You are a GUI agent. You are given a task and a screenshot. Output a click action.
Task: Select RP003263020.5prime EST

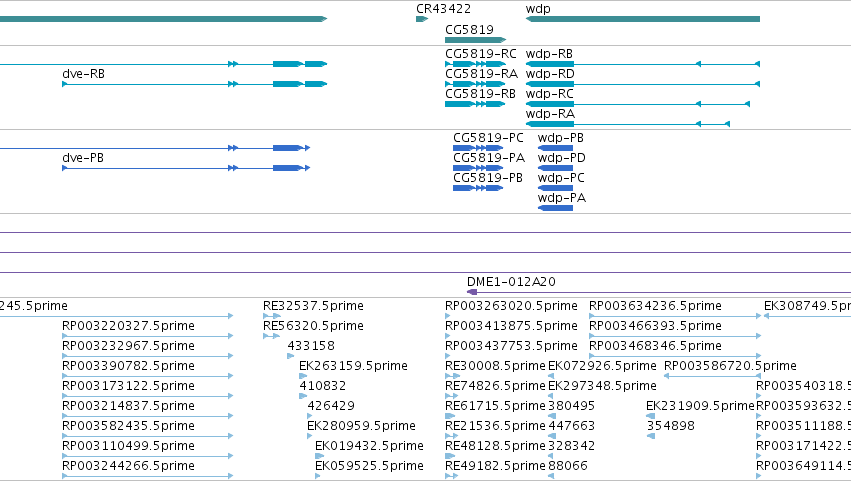tap(511, 306)
